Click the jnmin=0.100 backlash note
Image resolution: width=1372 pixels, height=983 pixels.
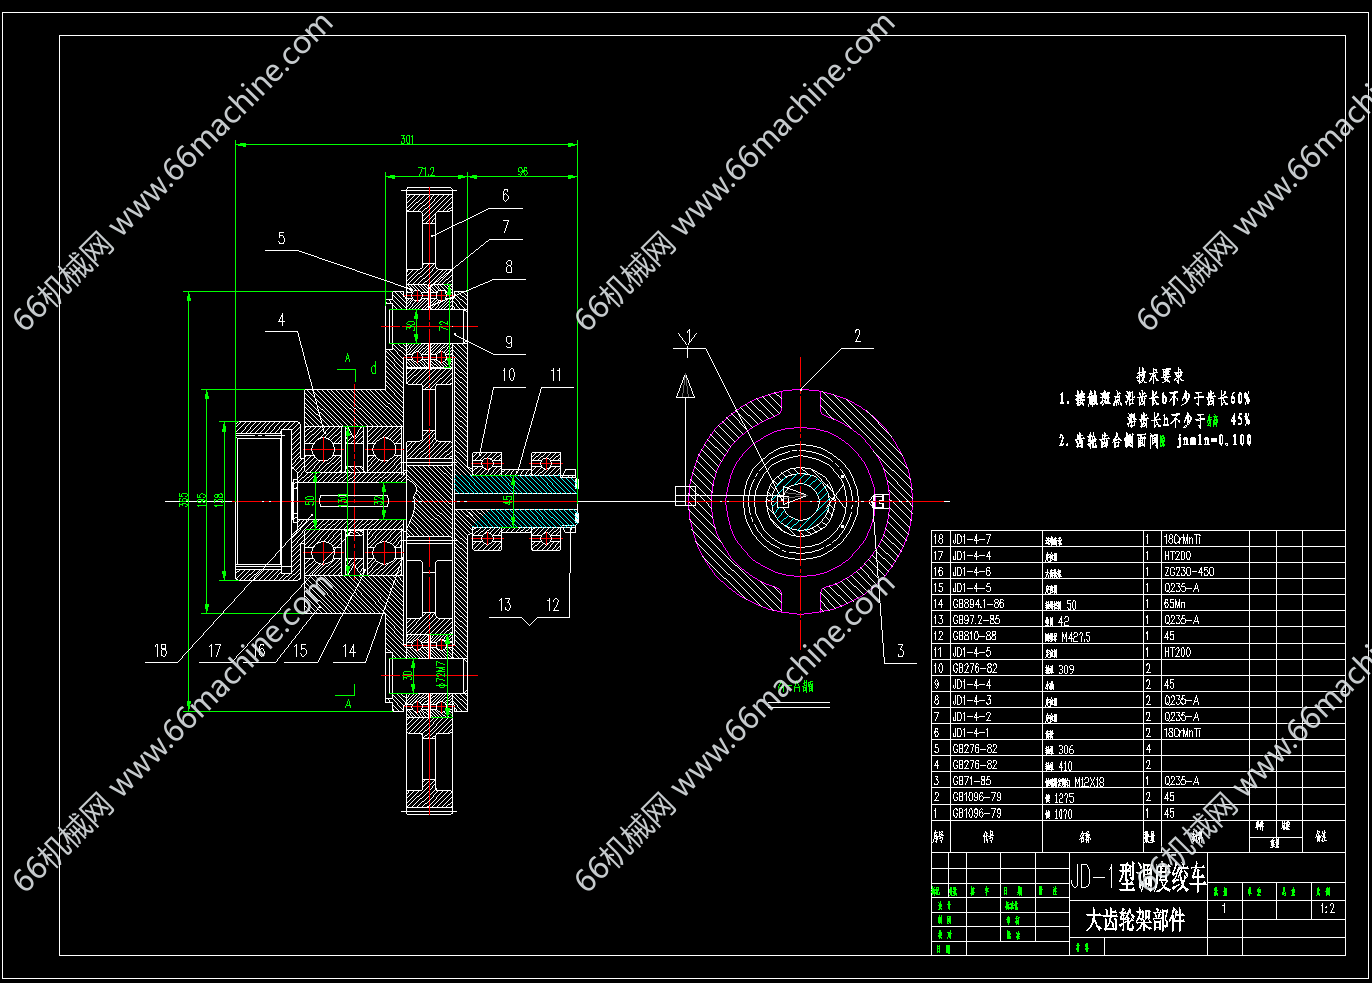pos(1214,440)
